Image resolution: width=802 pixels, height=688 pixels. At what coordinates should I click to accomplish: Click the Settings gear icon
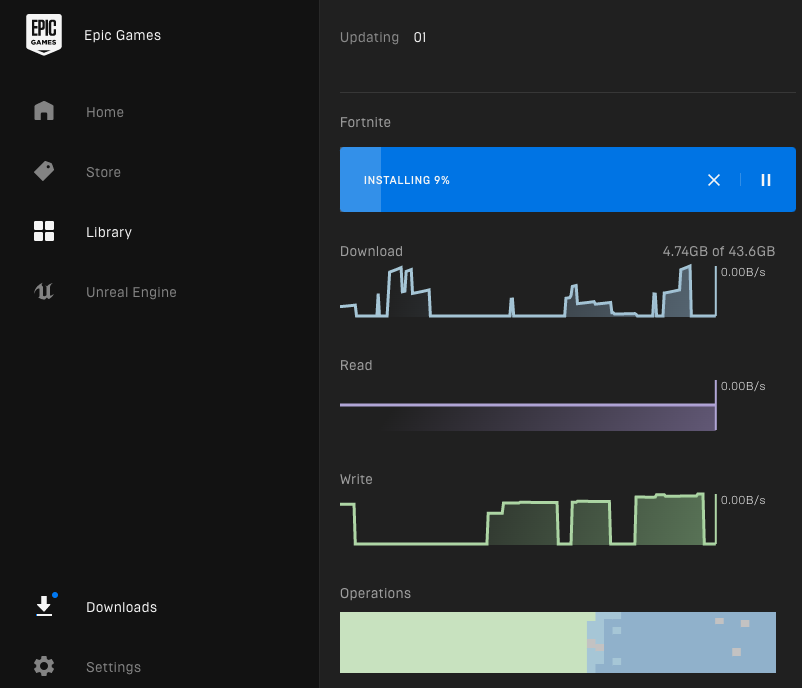(44, 666)
